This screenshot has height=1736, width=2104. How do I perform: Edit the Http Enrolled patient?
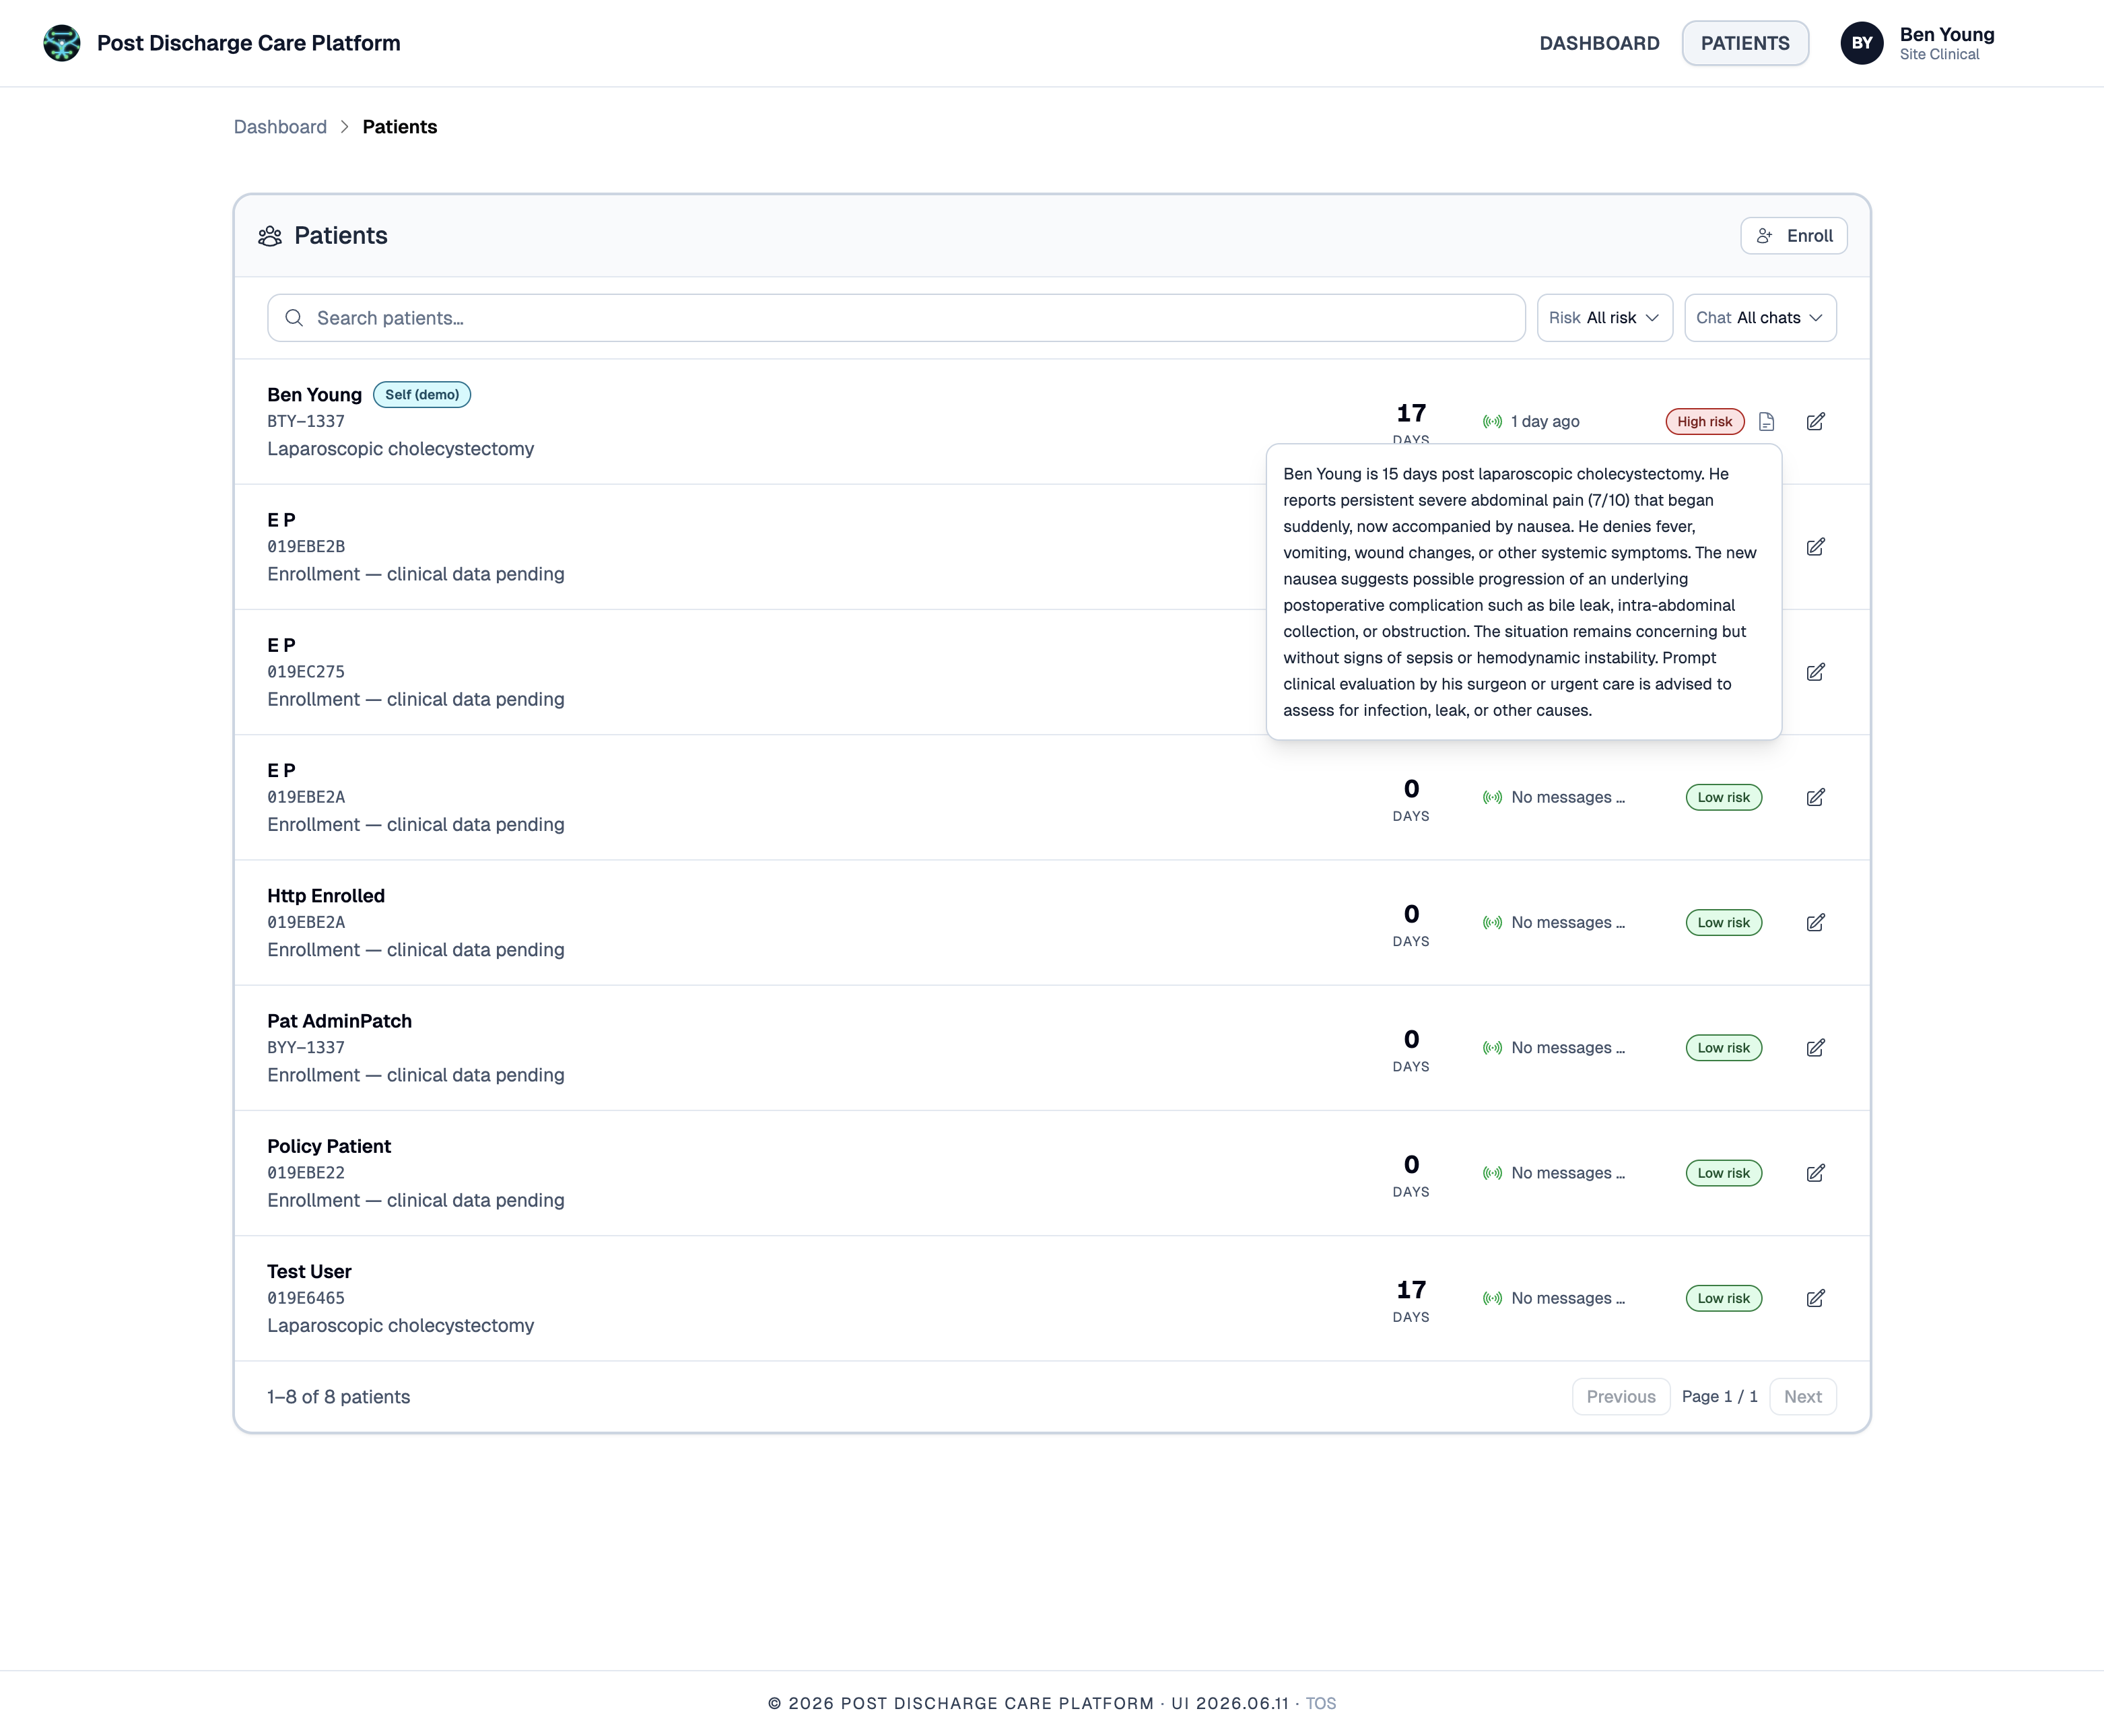pyautogui.click(x=1815, y=922)
